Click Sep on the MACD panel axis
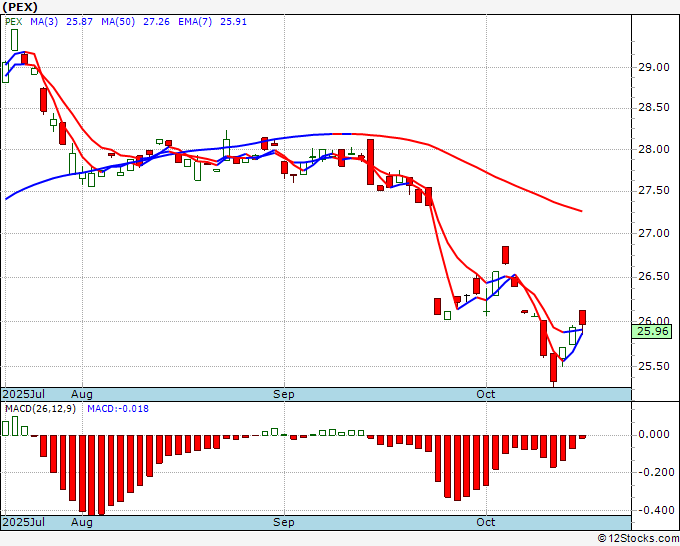Viewport: 680px width, 546px height. pos(284,522)
